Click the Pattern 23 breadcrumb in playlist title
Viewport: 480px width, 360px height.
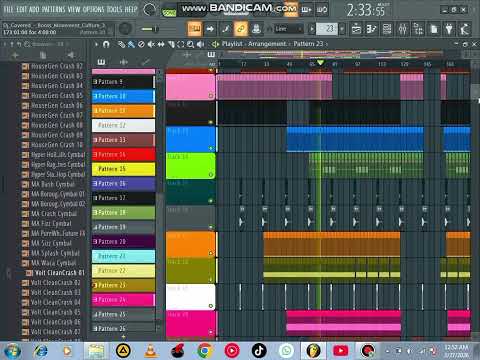click(308, 44)
